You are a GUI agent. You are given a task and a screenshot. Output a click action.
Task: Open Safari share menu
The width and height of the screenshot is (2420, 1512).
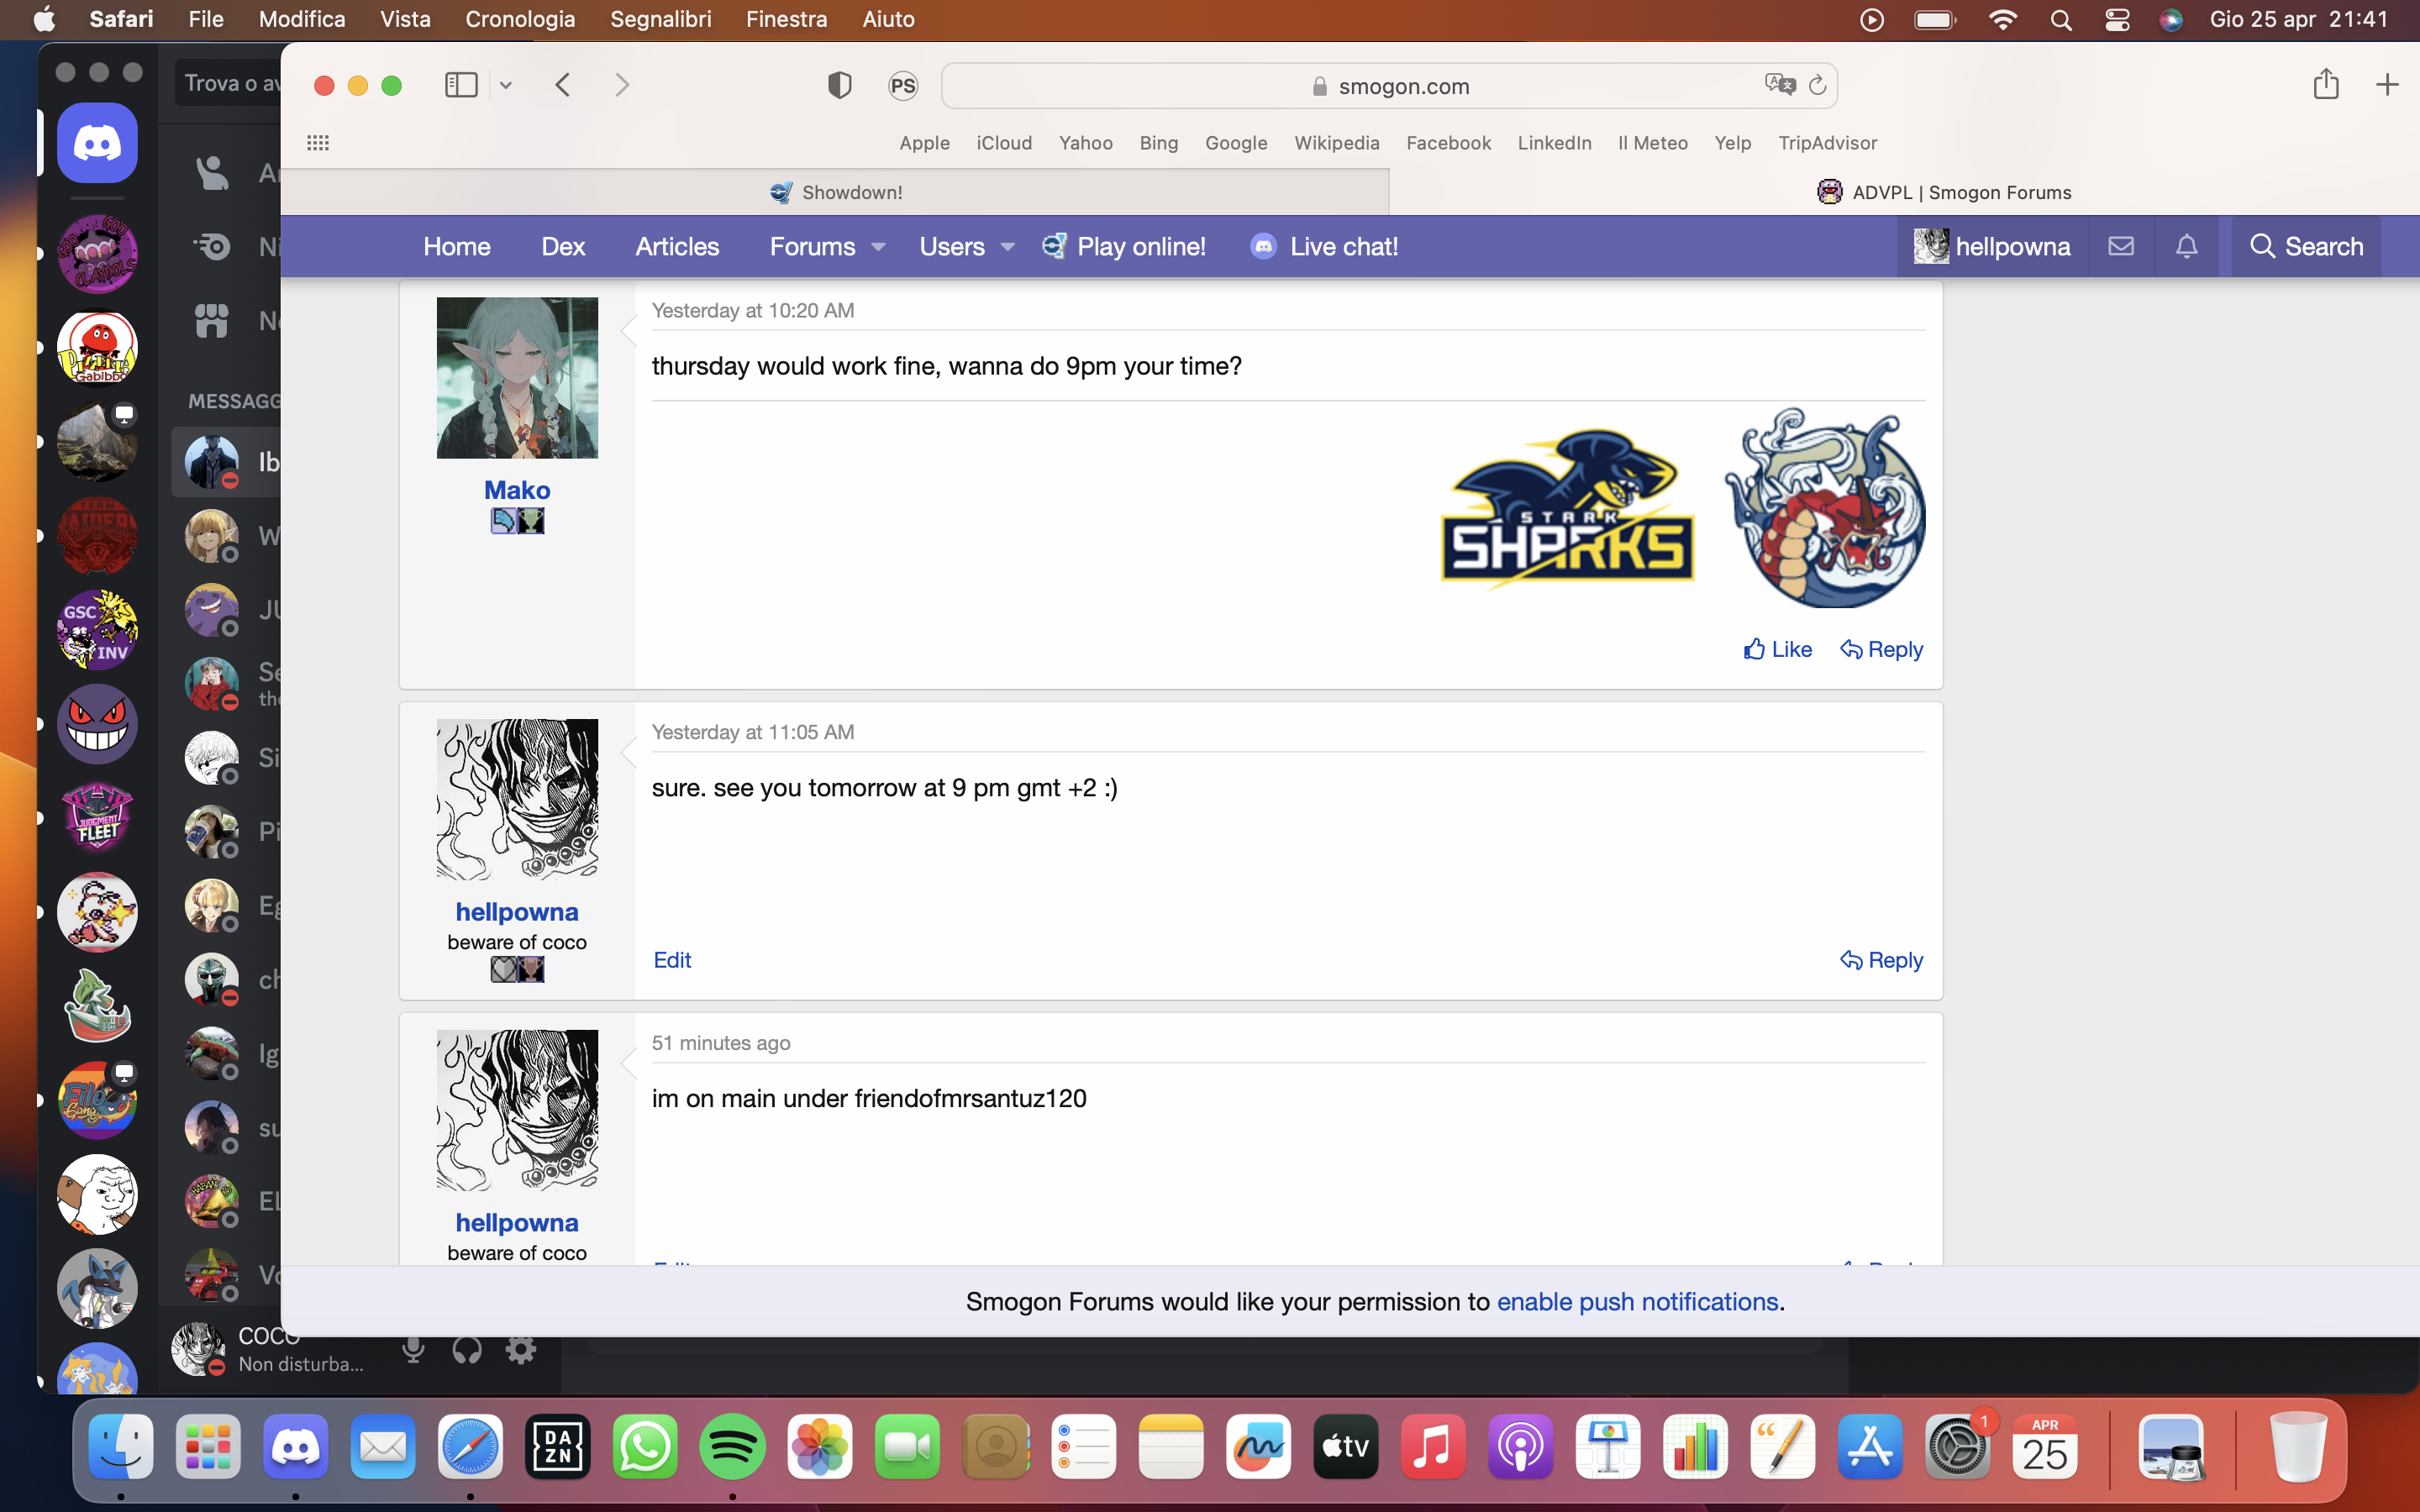(2326, 84)
